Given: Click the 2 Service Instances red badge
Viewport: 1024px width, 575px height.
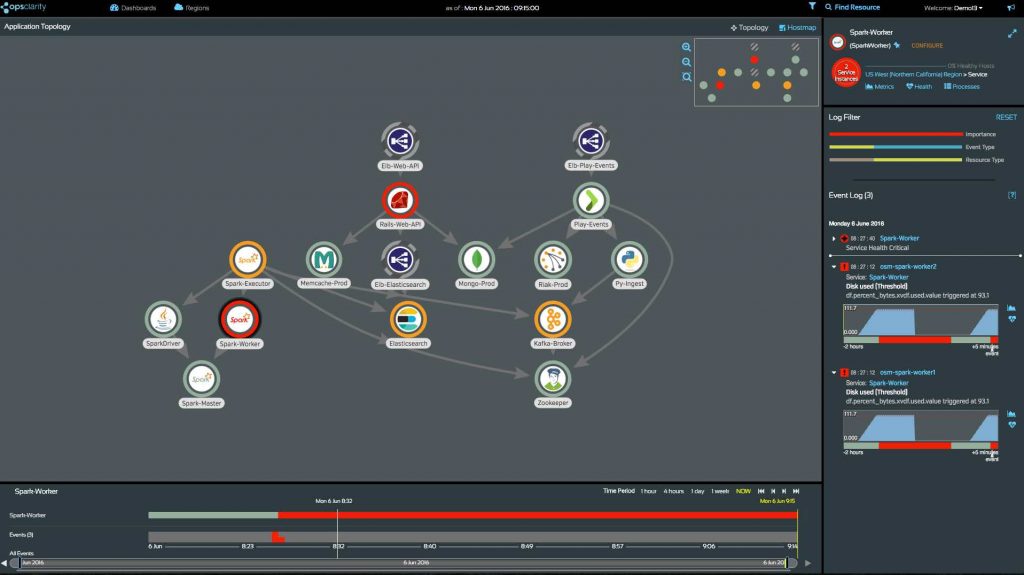Looking at the screenshot, I should 846,73.
